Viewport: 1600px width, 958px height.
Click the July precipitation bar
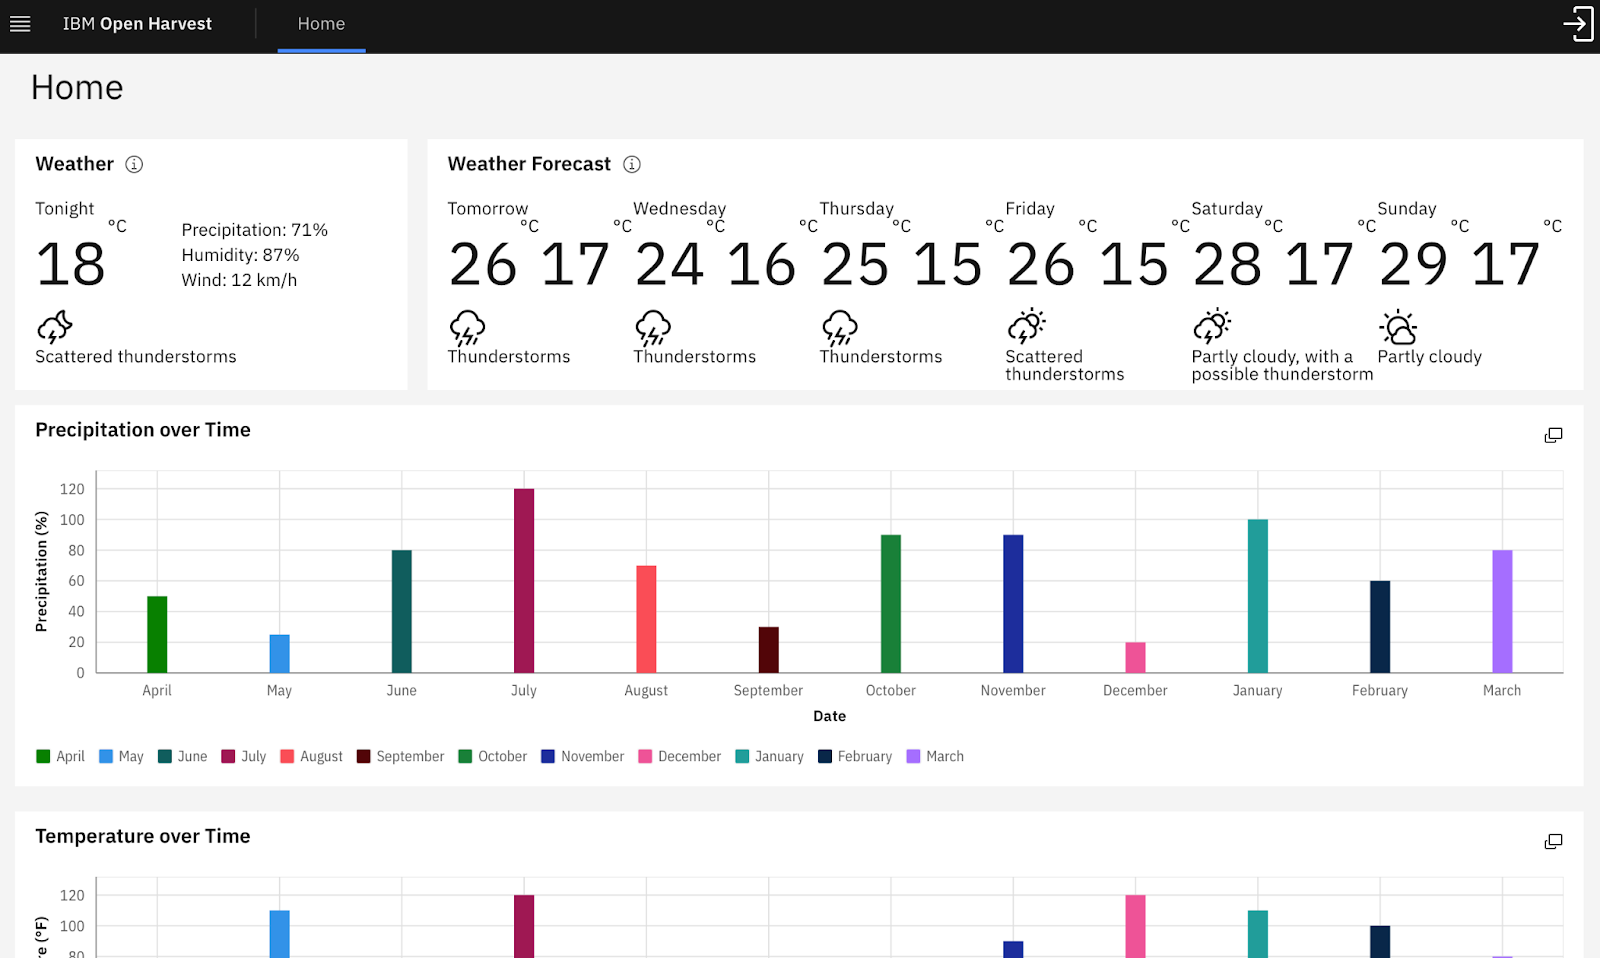(524, 580)
